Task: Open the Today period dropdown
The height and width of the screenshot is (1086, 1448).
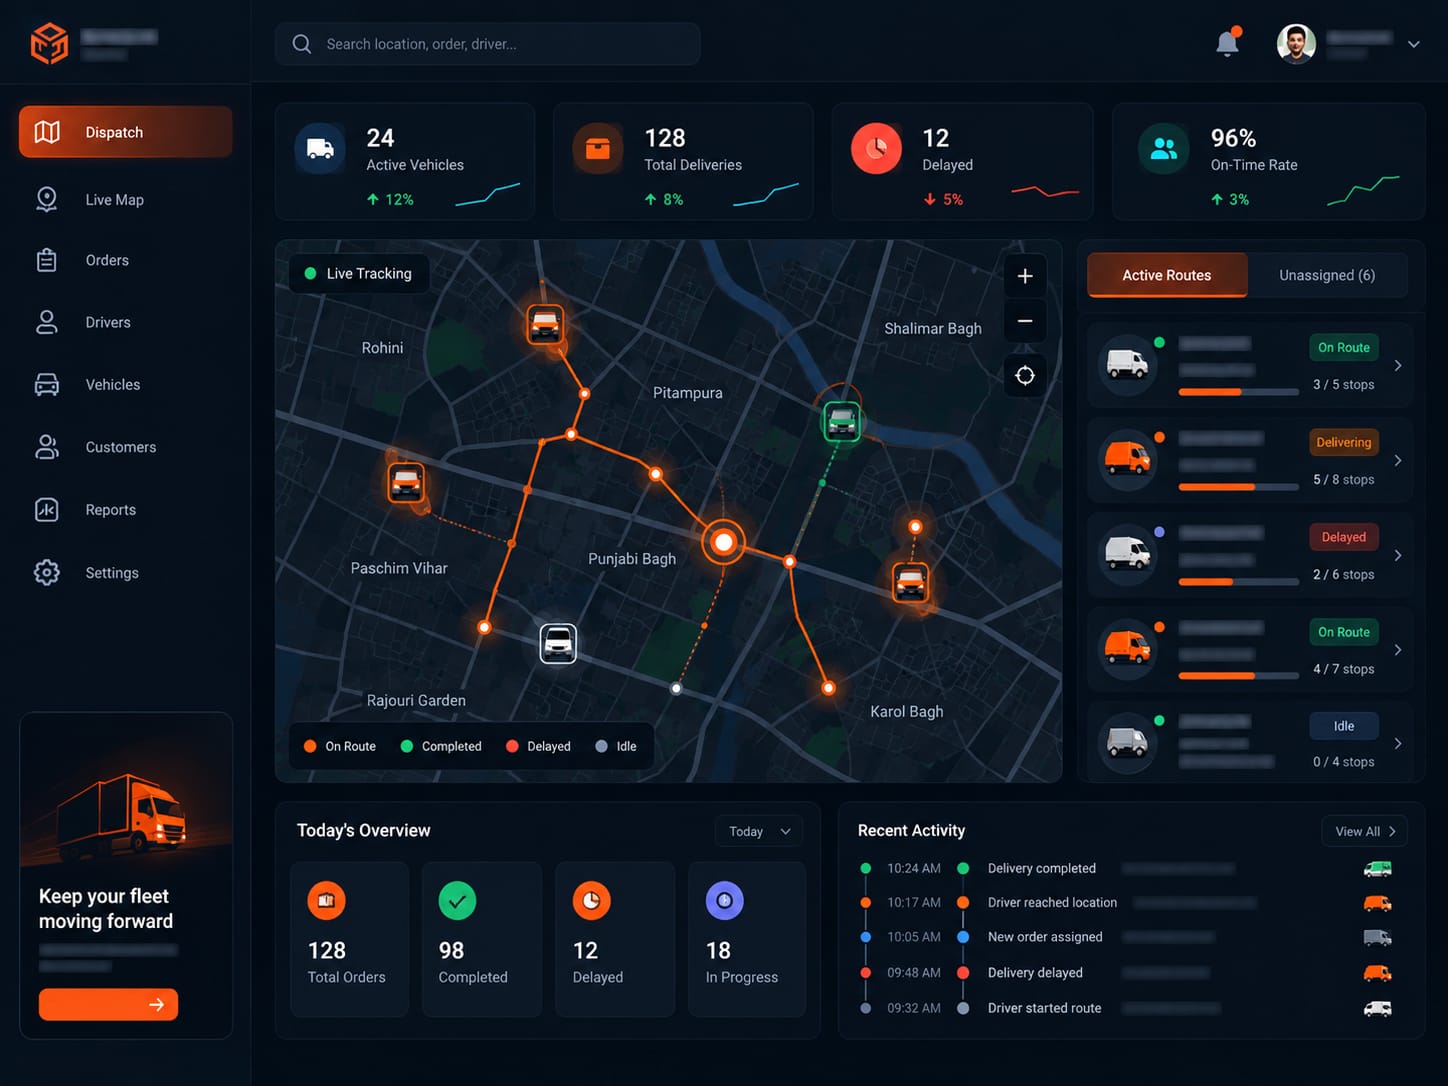Action: pyautogui.click(x=759, y=831)
